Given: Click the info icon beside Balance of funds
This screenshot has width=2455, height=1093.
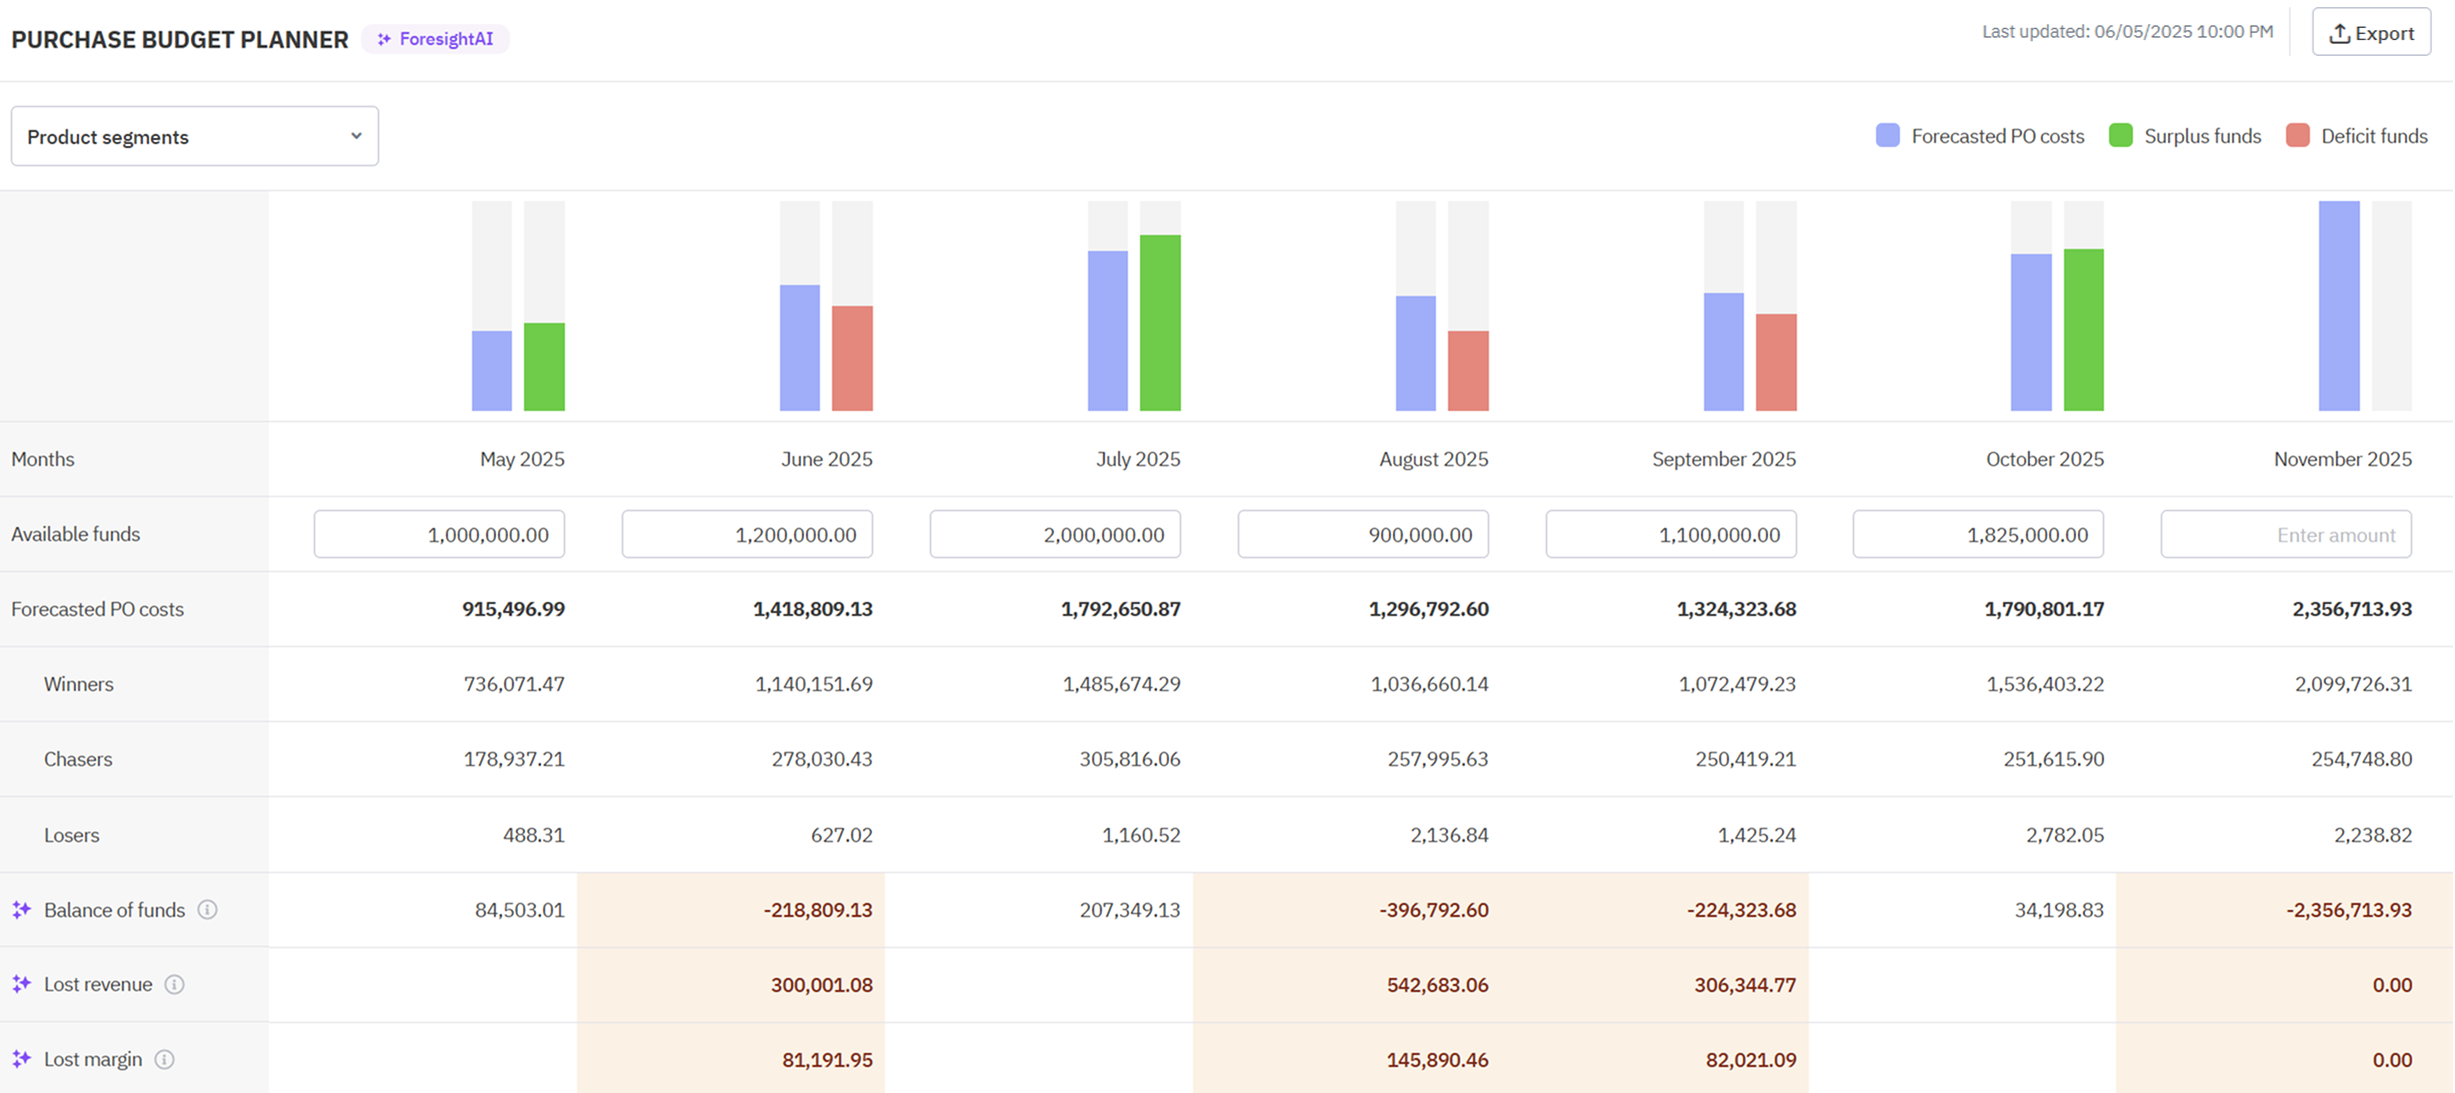Looking at the screenshot, I should point(207,910).
